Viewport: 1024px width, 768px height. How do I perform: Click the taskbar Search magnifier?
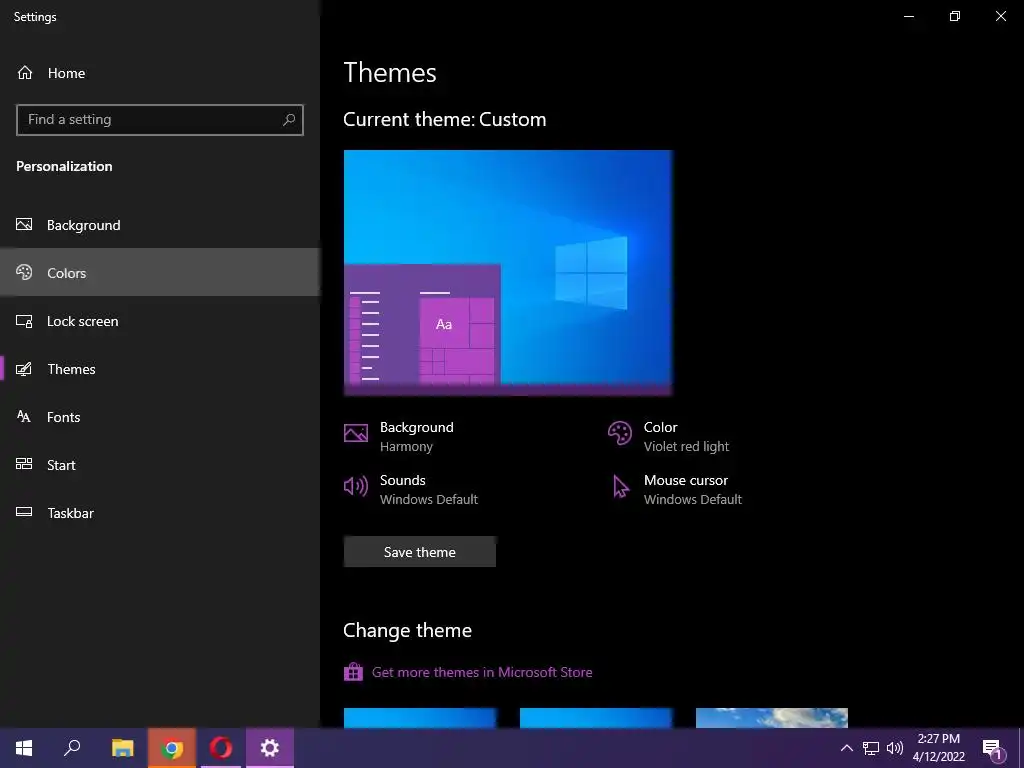[x=72, y=748]
